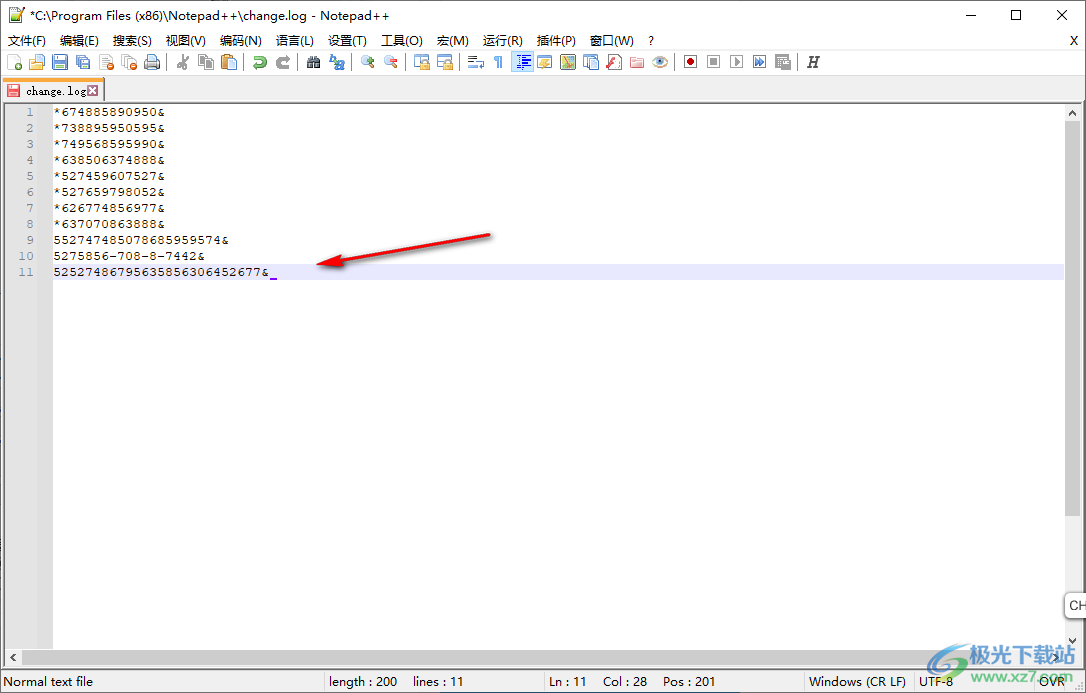1086x693 pixels.
Task: Click the Close document toolbar icon
Action: tap(106, 62)
